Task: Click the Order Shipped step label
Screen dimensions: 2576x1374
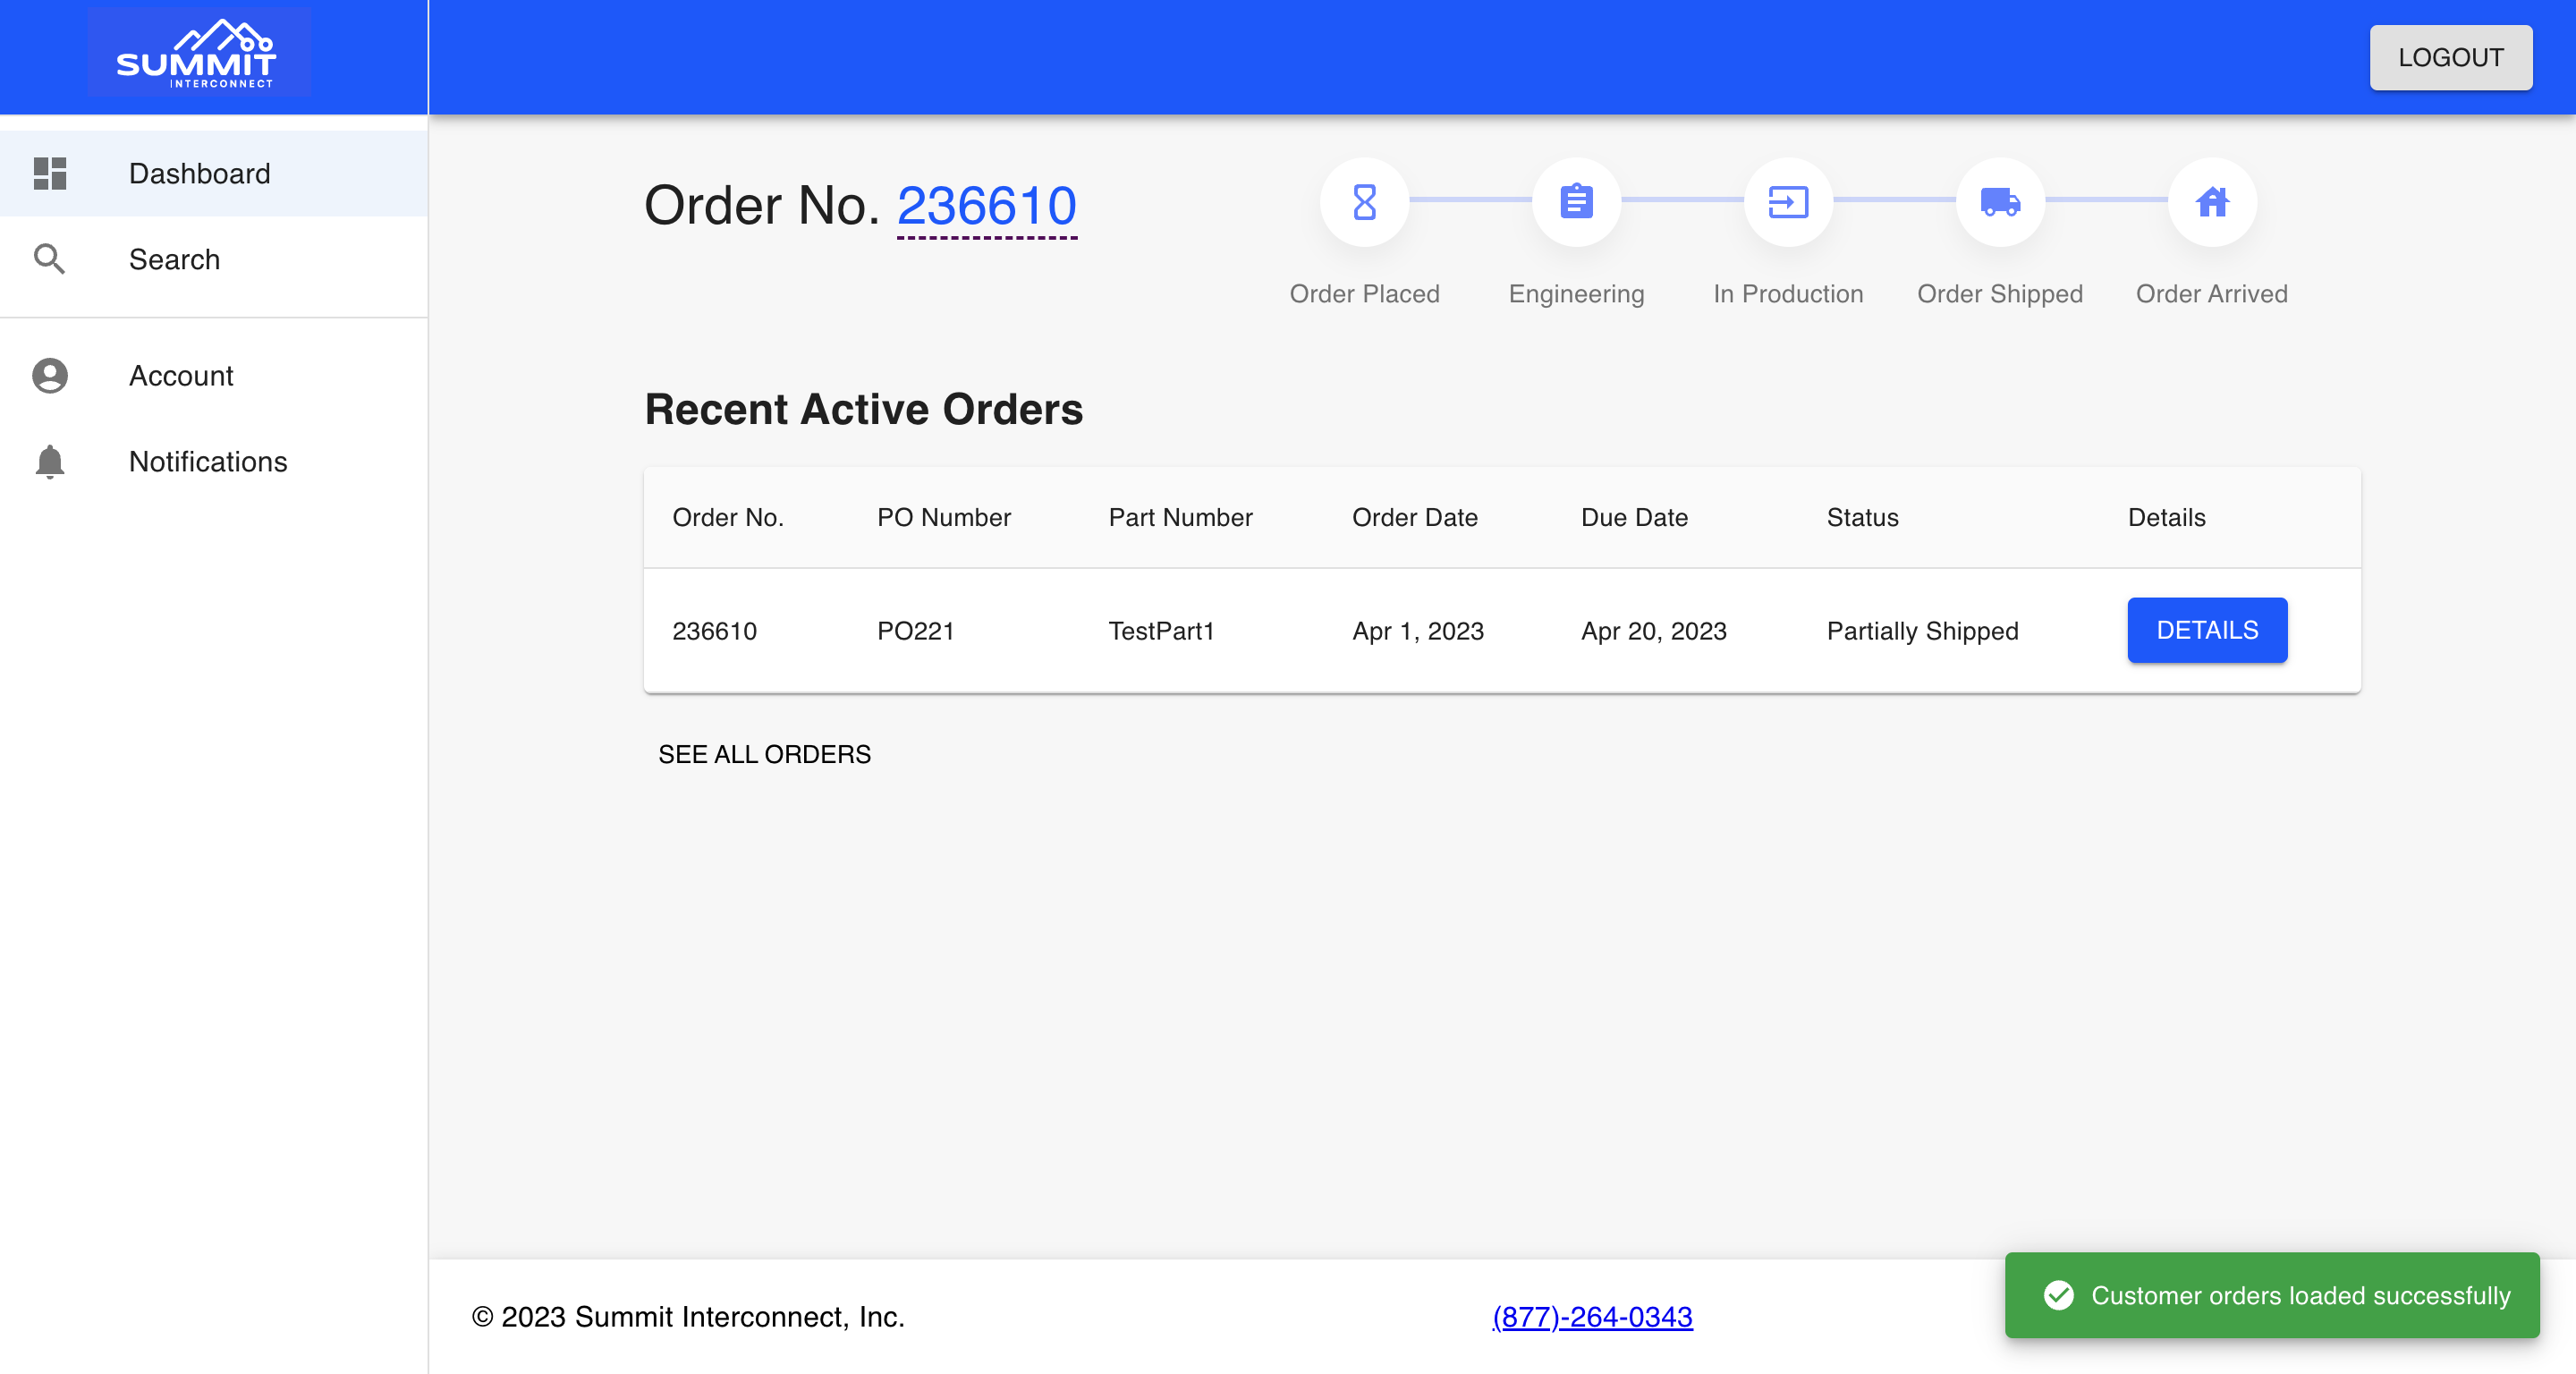Action: point(2000,294)
